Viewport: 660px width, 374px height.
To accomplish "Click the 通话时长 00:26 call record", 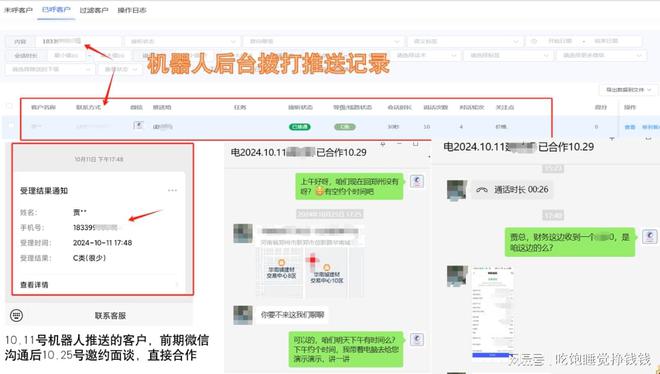I will pyautogui.click(x=512, y=190).
